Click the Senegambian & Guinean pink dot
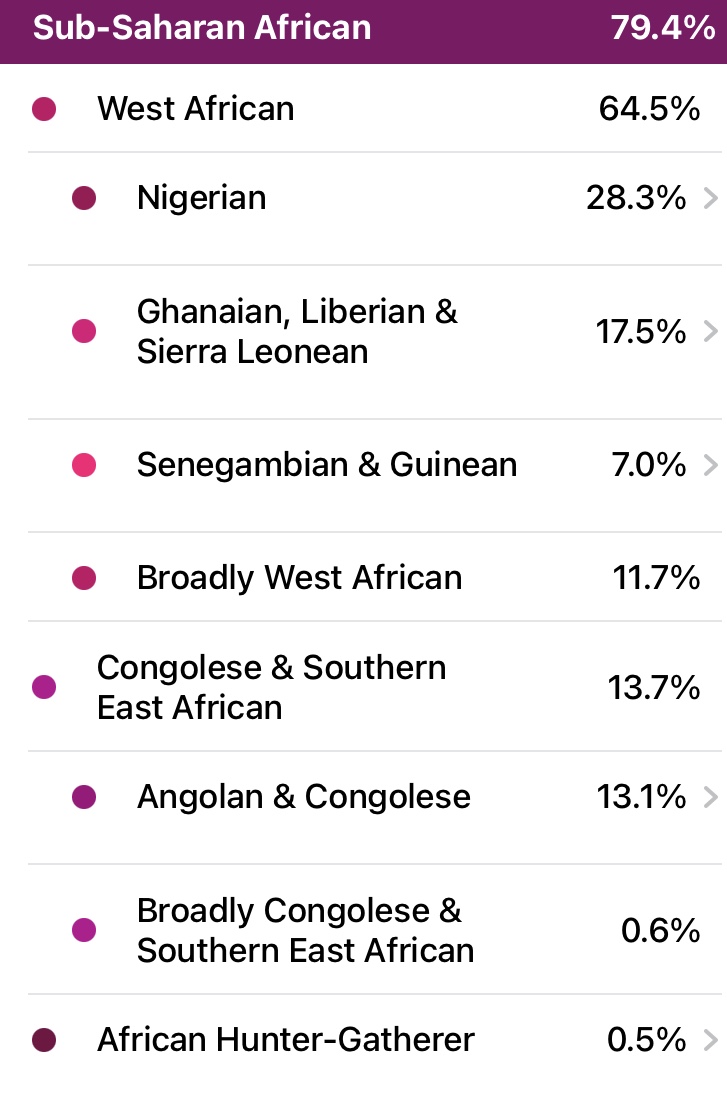This screenshot has height=1100, width=727. [x=84, y=465]
